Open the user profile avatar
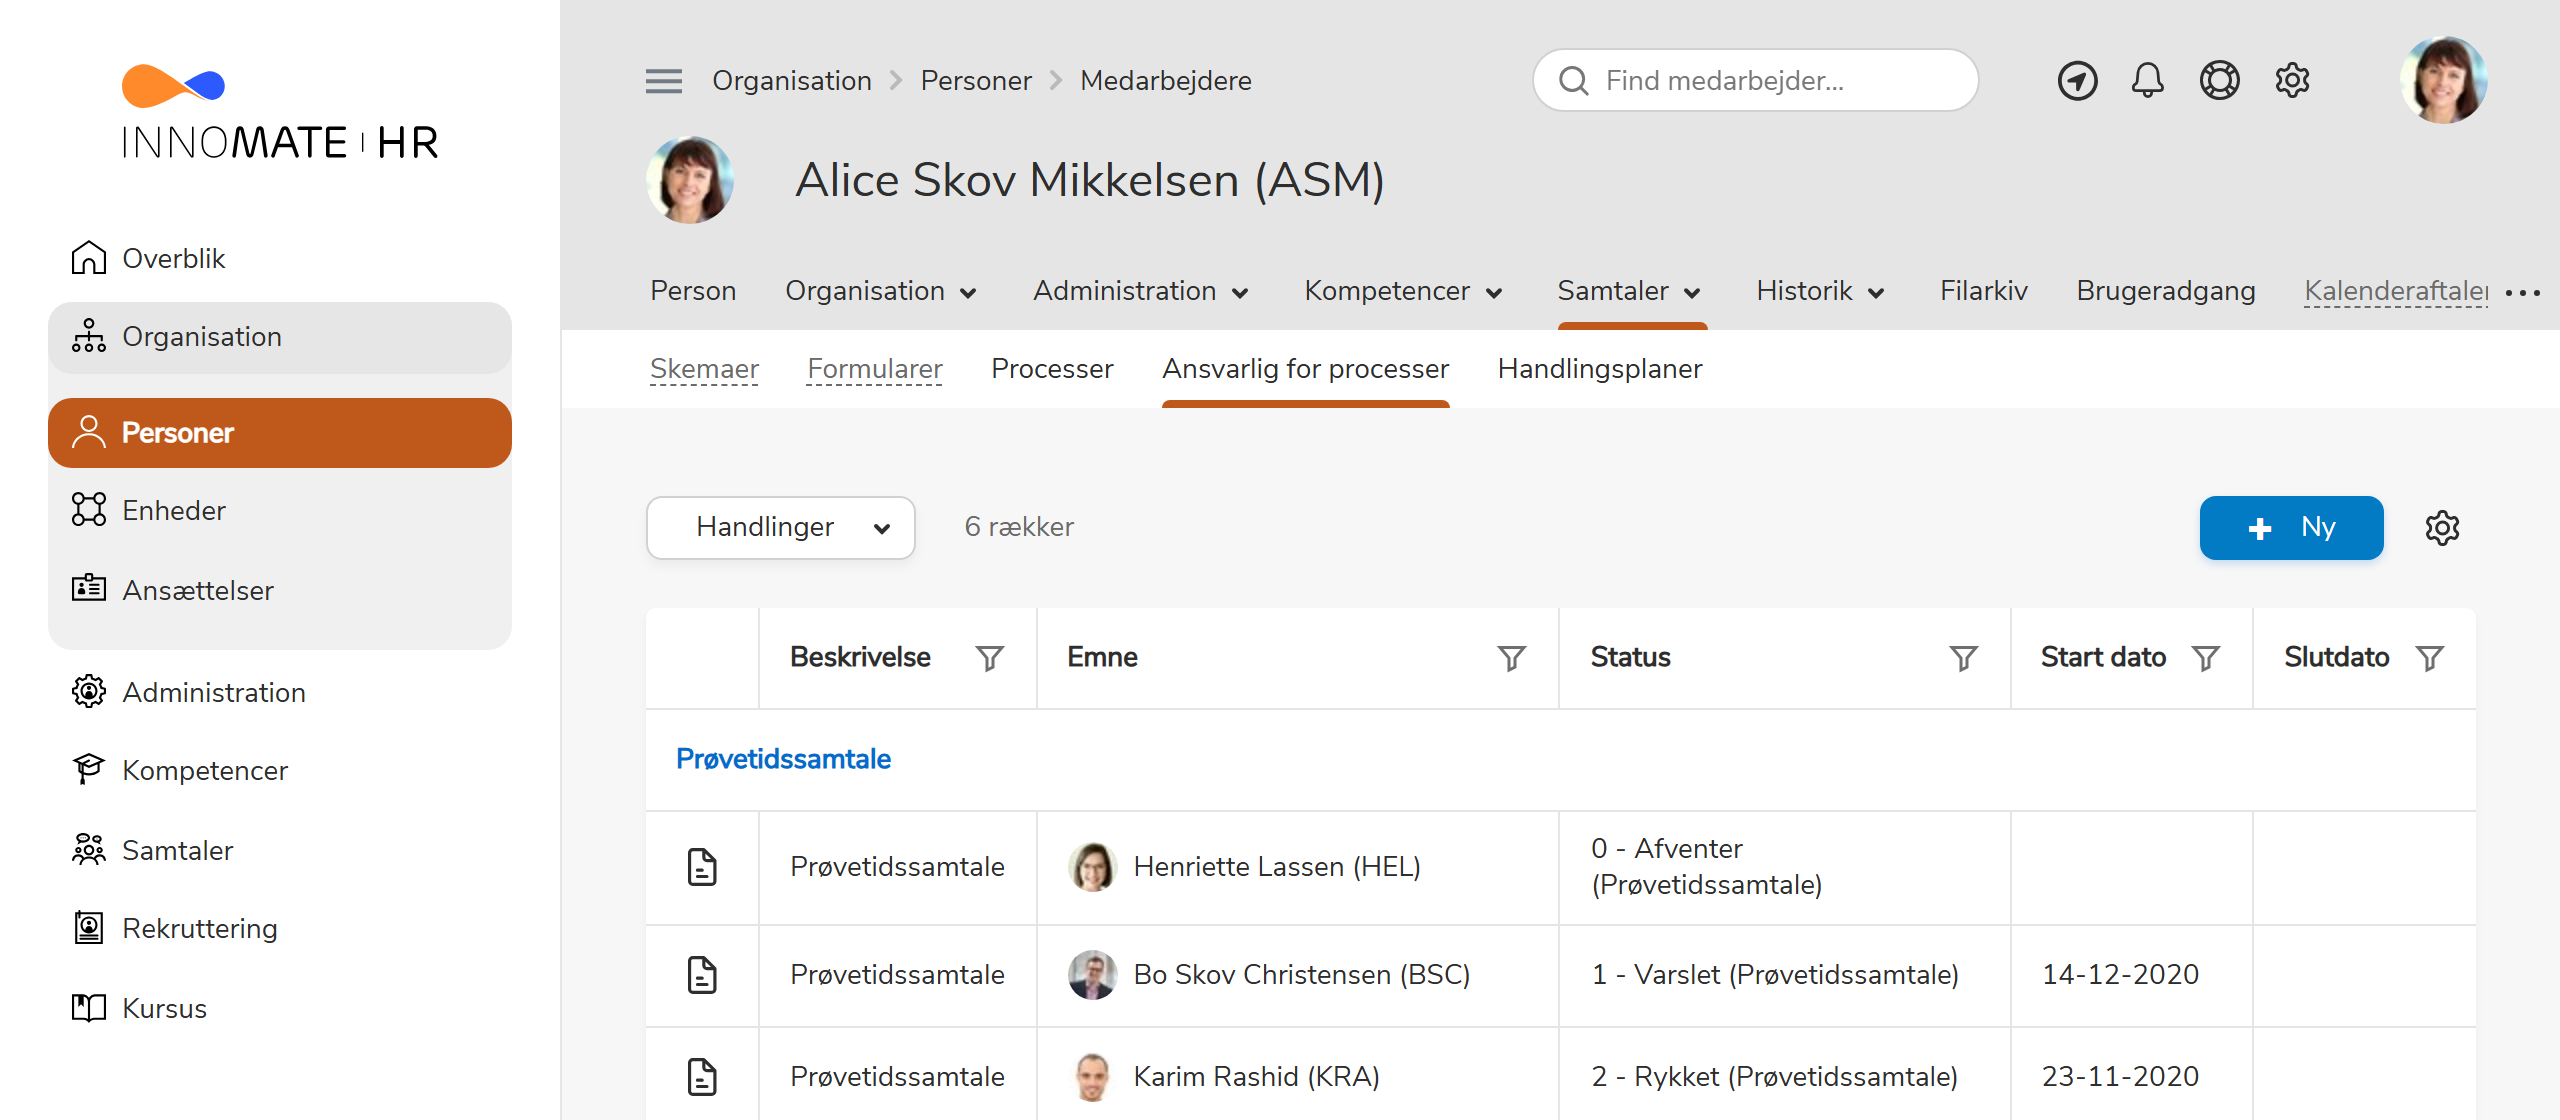This screenshot has width=2560, height=1120. [x=2443, y=80]
